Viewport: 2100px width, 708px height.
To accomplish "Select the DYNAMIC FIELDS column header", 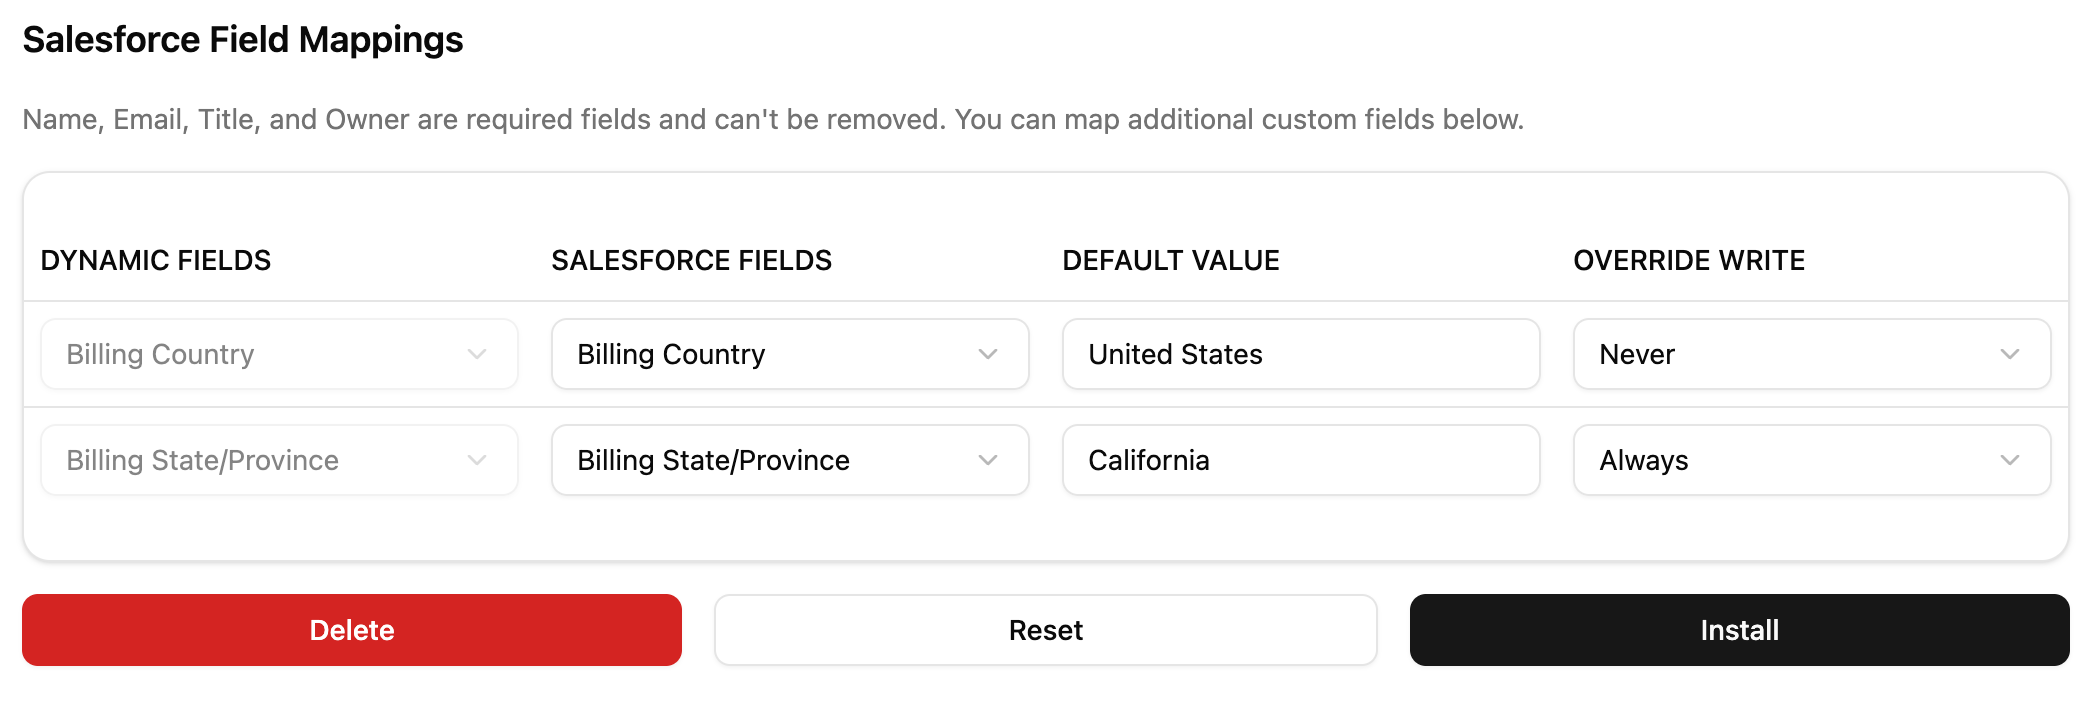I will [156, 260].
